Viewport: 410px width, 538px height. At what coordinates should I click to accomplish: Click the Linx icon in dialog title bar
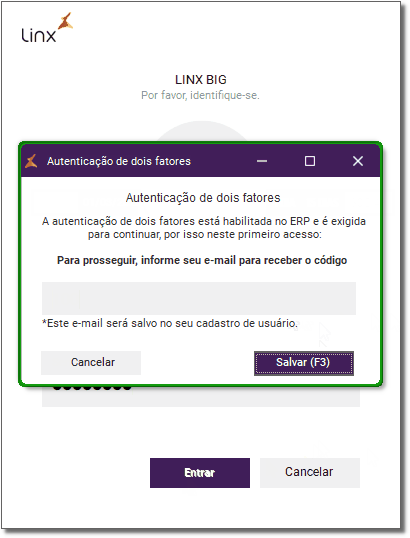point(31,161)
